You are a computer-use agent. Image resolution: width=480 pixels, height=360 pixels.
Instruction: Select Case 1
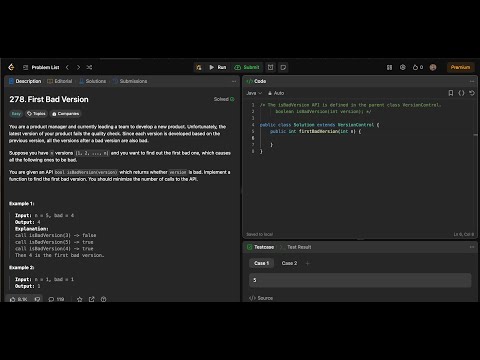(x=261, y=263)
